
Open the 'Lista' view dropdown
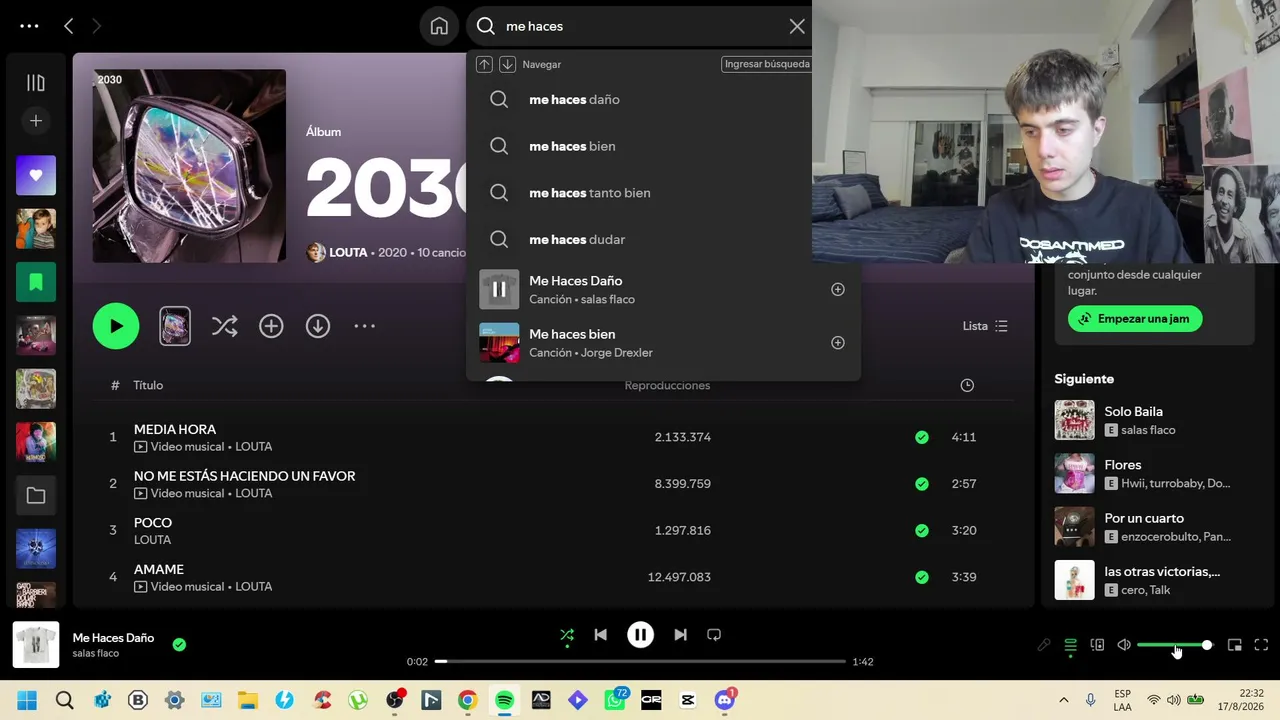tap(985, 326)
